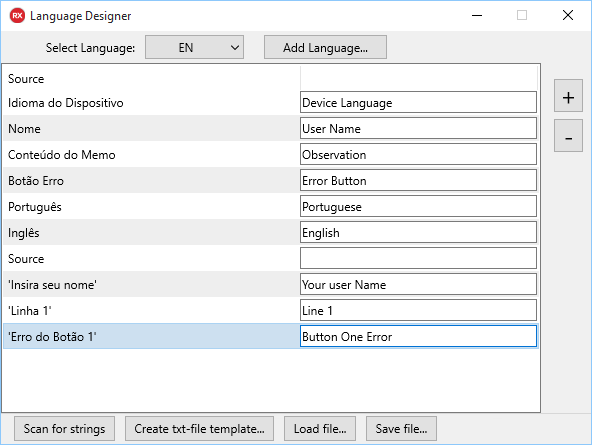Select the 'Inglês' source row
This screenshot has height=445, width=592.
151,233
